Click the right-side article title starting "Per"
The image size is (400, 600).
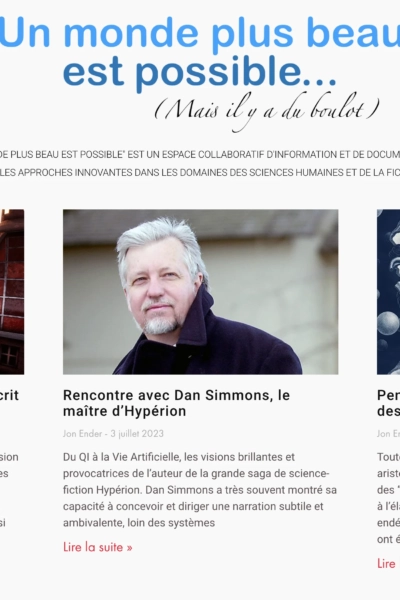pyautogui.click(x=389, y=403)
